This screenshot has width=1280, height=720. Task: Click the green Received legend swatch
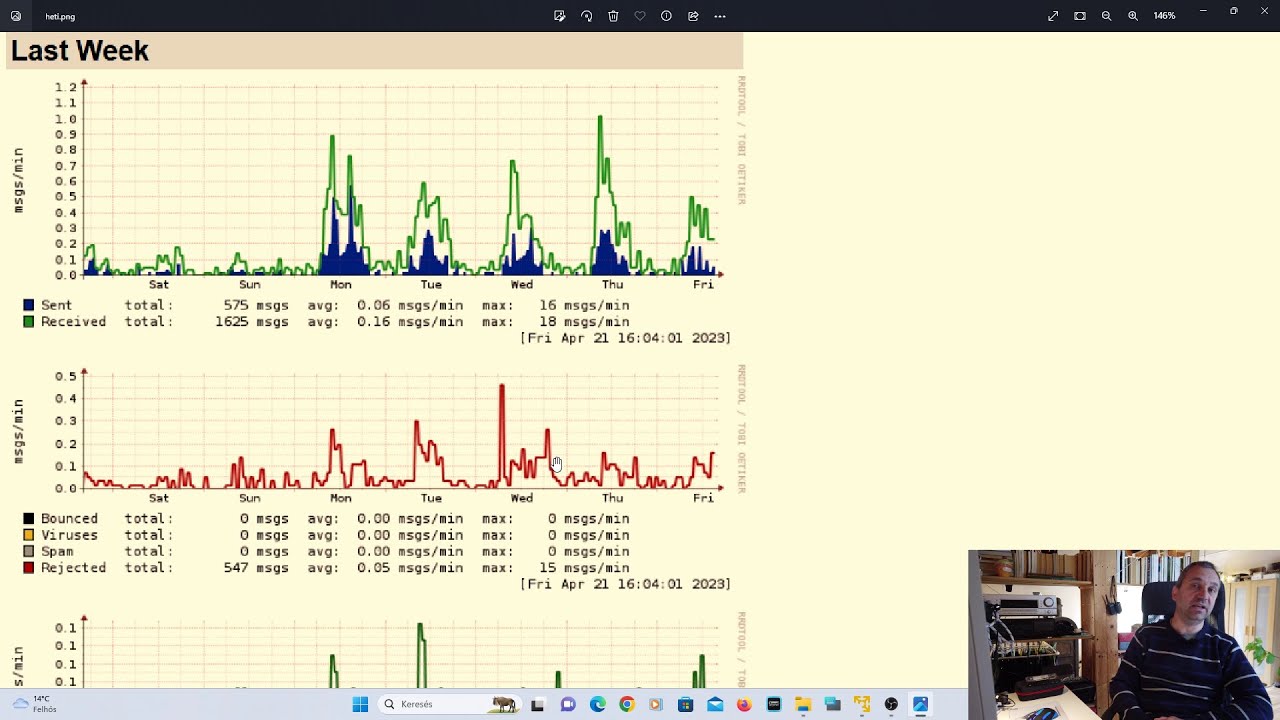tap(29, 322)
